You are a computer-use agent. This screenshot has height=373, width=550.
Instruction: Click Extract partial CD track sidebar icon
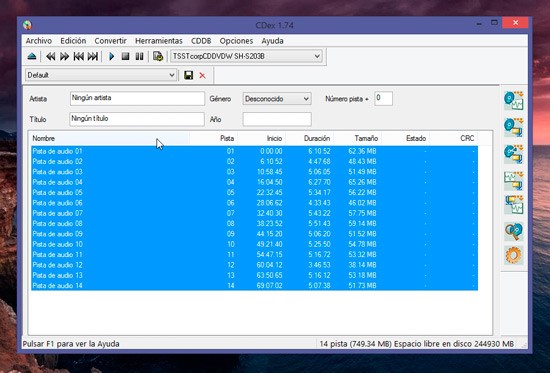(x=514, y=154)
